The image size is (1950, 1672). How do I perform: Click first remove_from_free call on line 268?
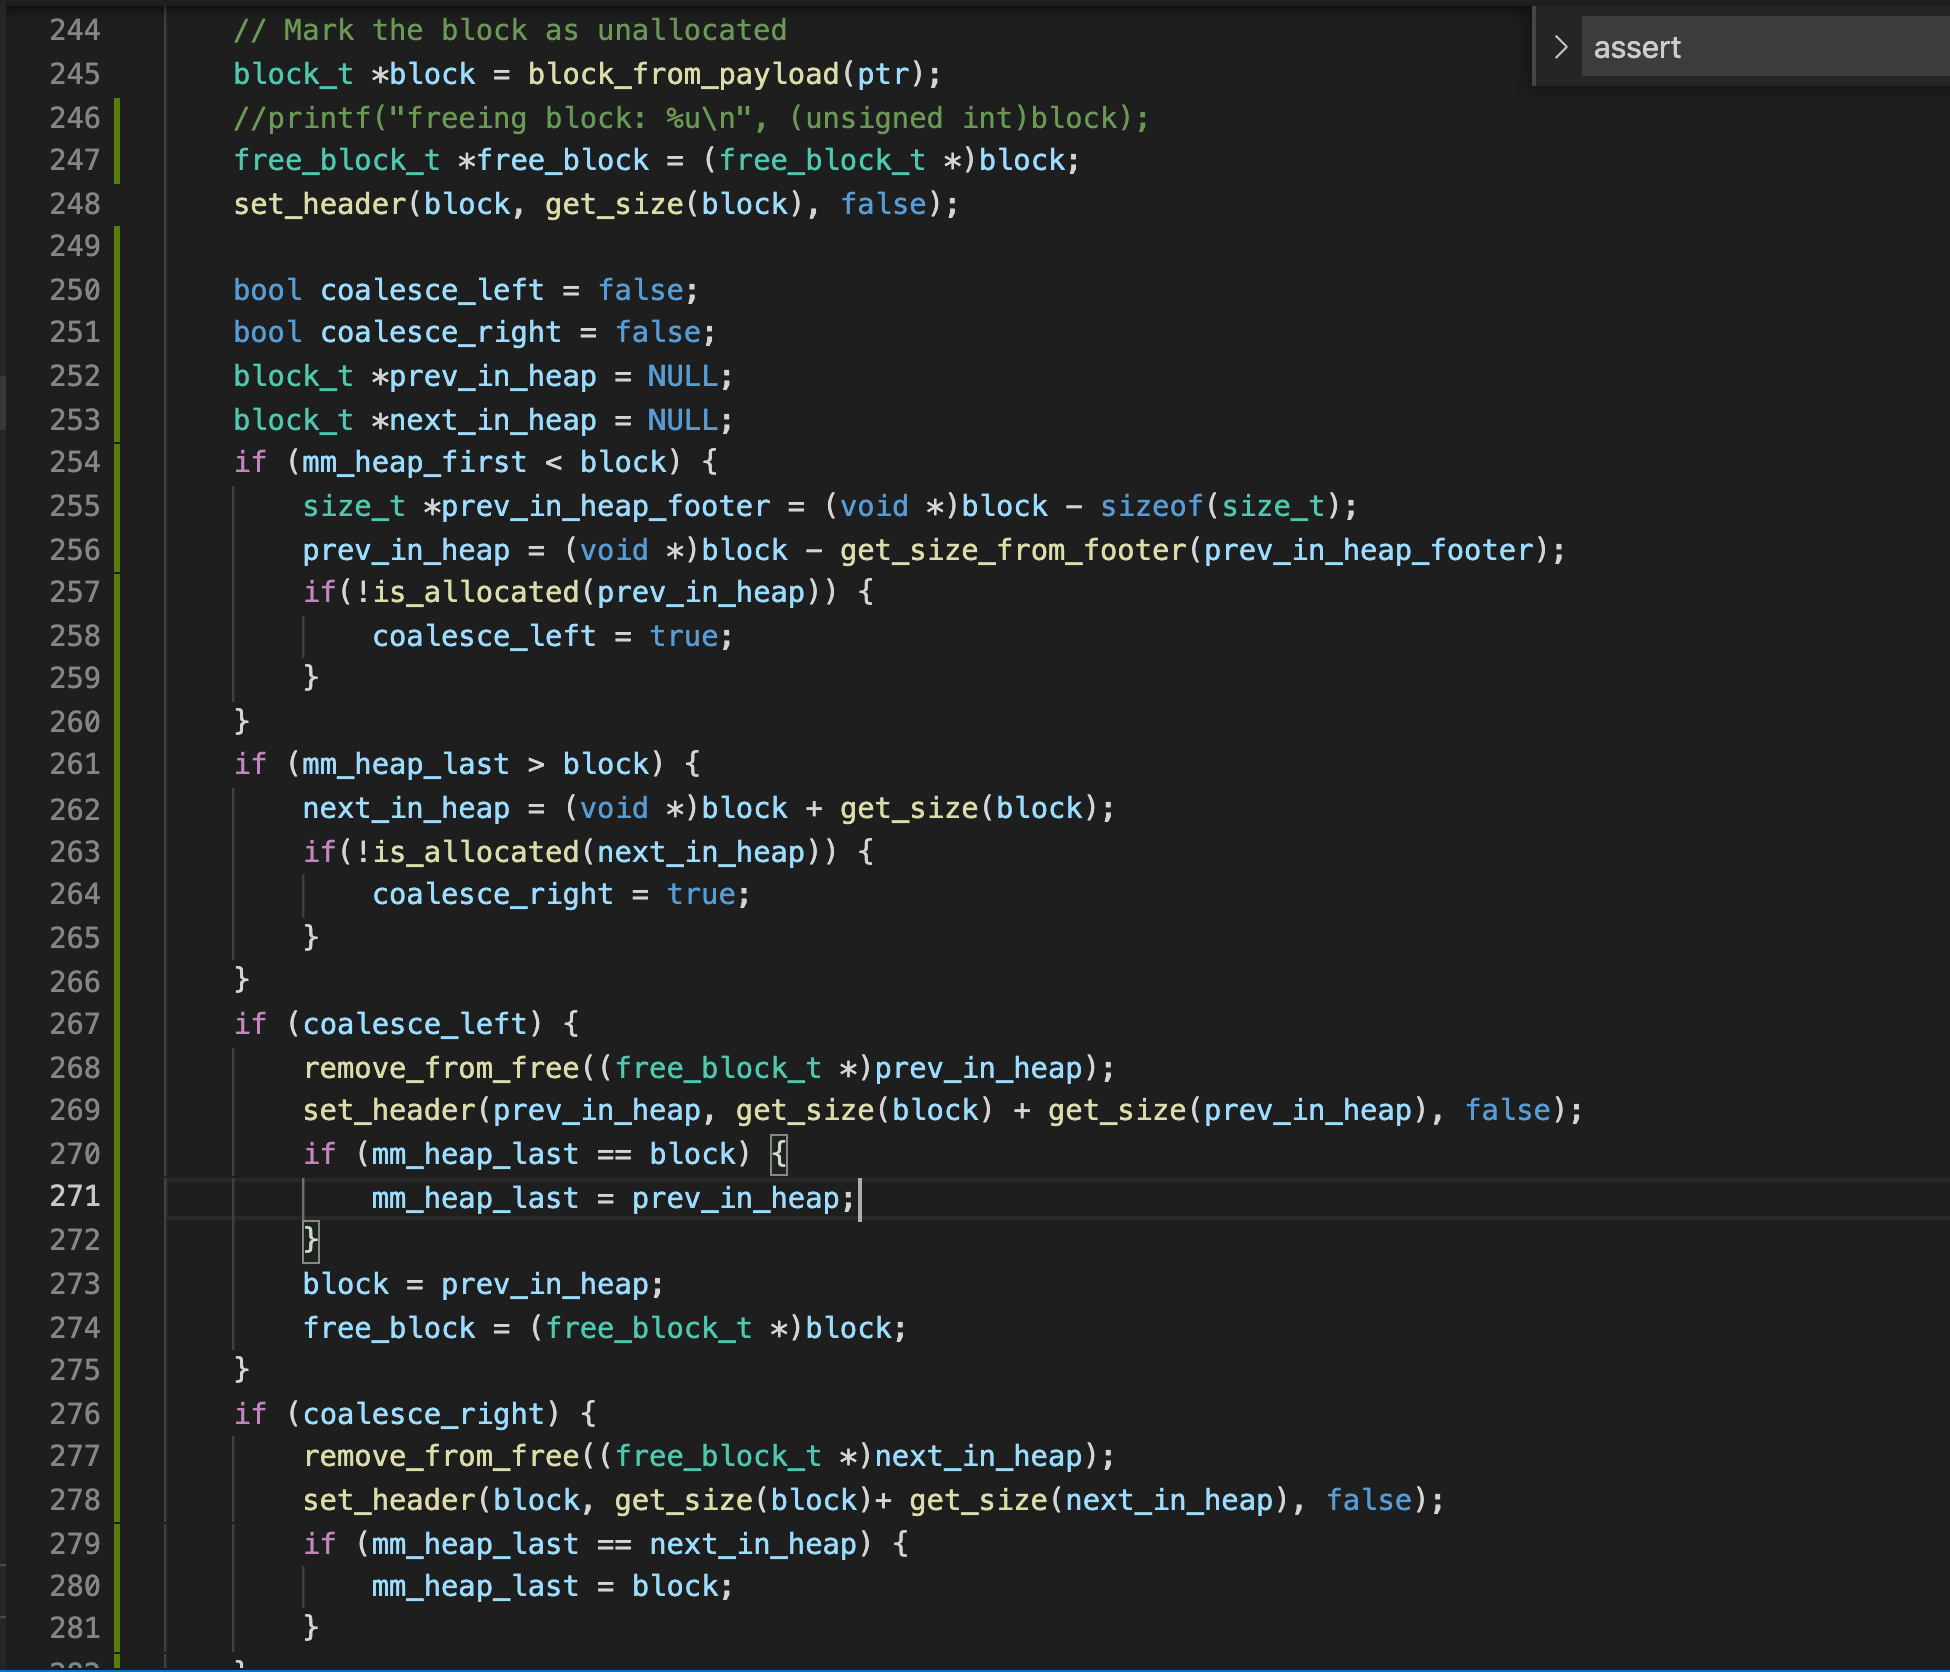[441, 1068]
